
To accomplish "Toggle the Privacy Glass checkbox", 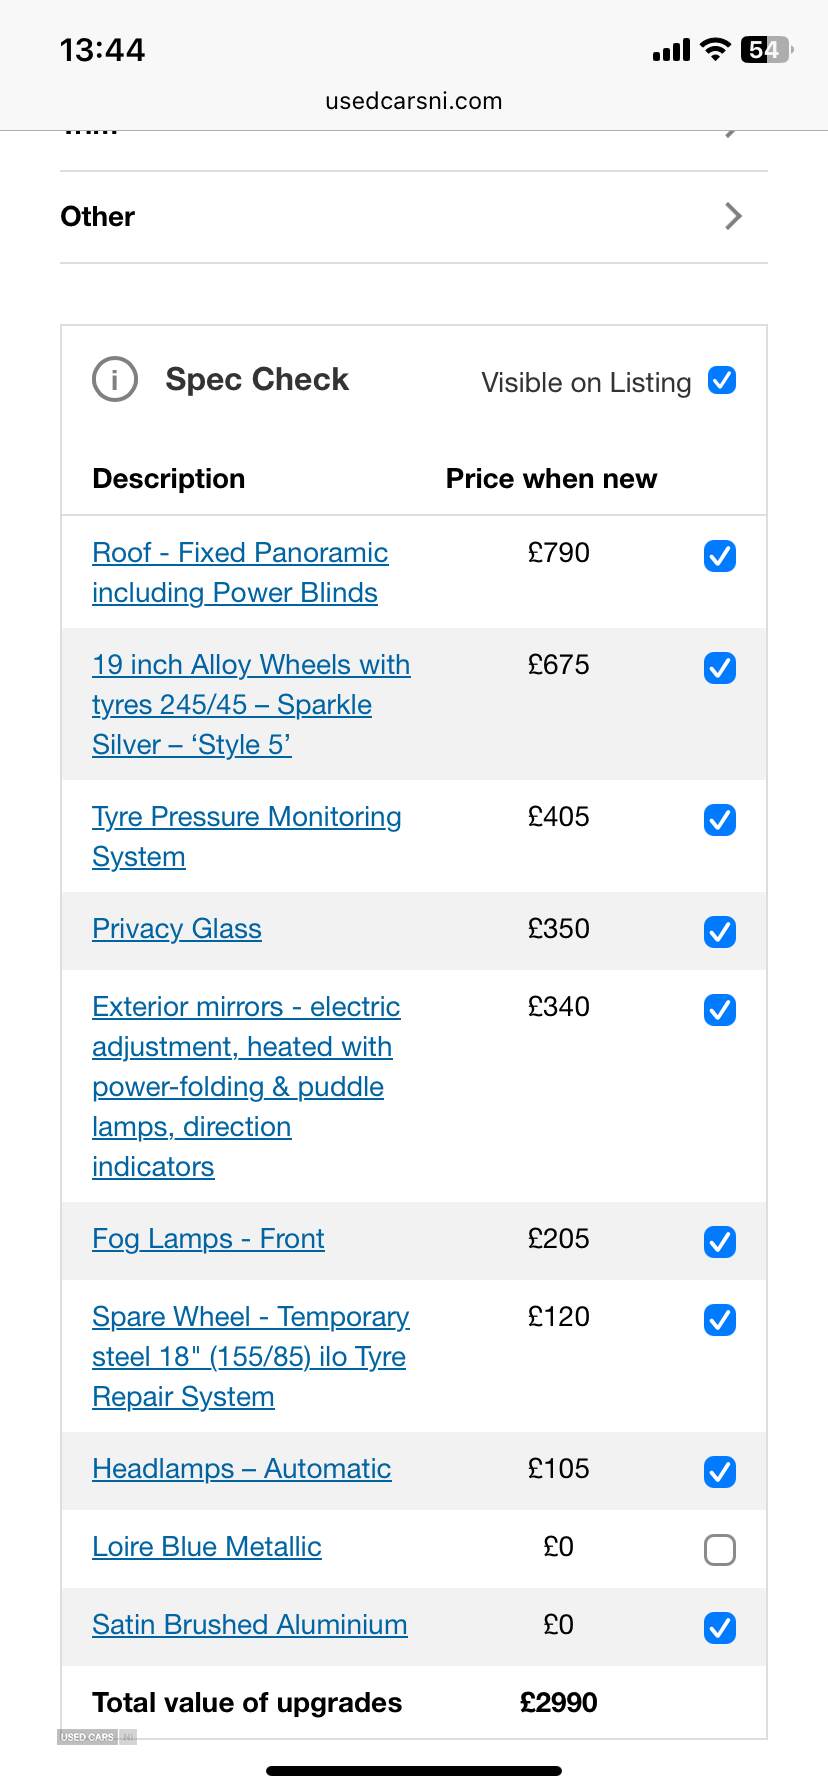I will (720, 932).
